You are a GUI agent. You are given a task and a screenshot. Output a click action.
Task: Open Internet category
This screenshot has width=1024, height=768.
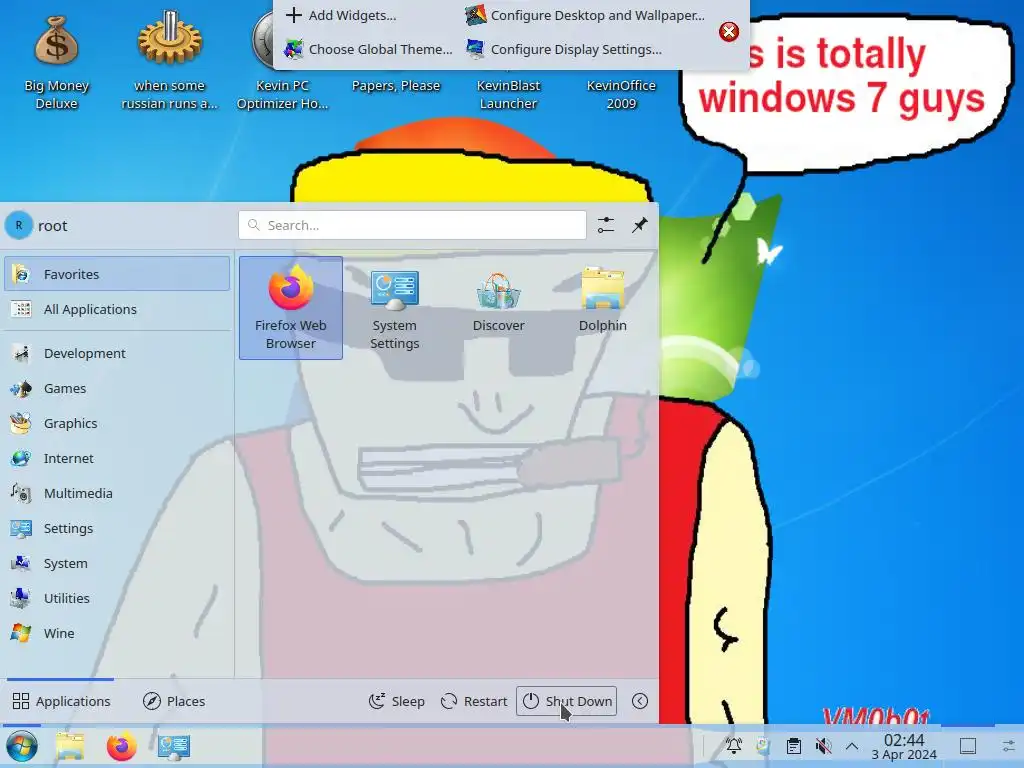point(117,458)
